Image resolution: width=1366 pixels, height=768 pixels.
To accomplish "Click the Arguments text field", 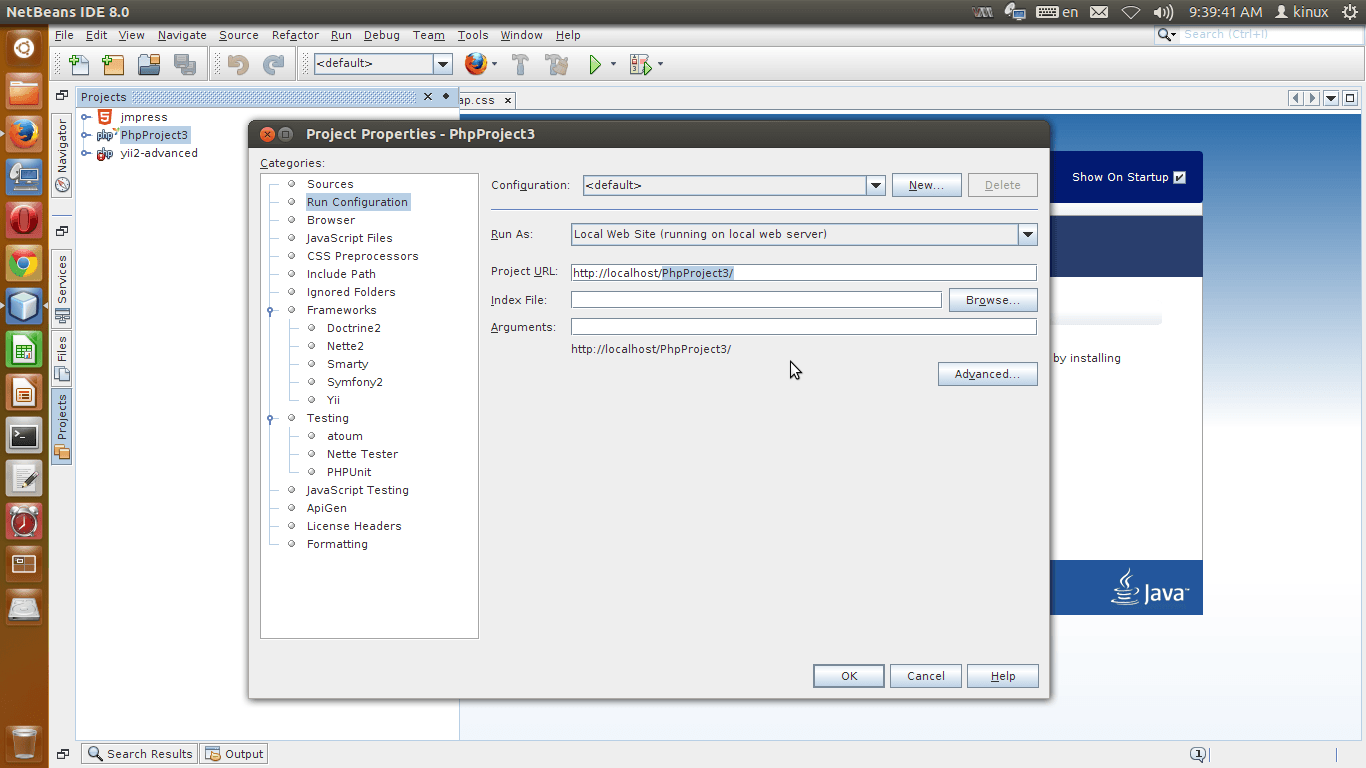I will click(x=804, y=327).
